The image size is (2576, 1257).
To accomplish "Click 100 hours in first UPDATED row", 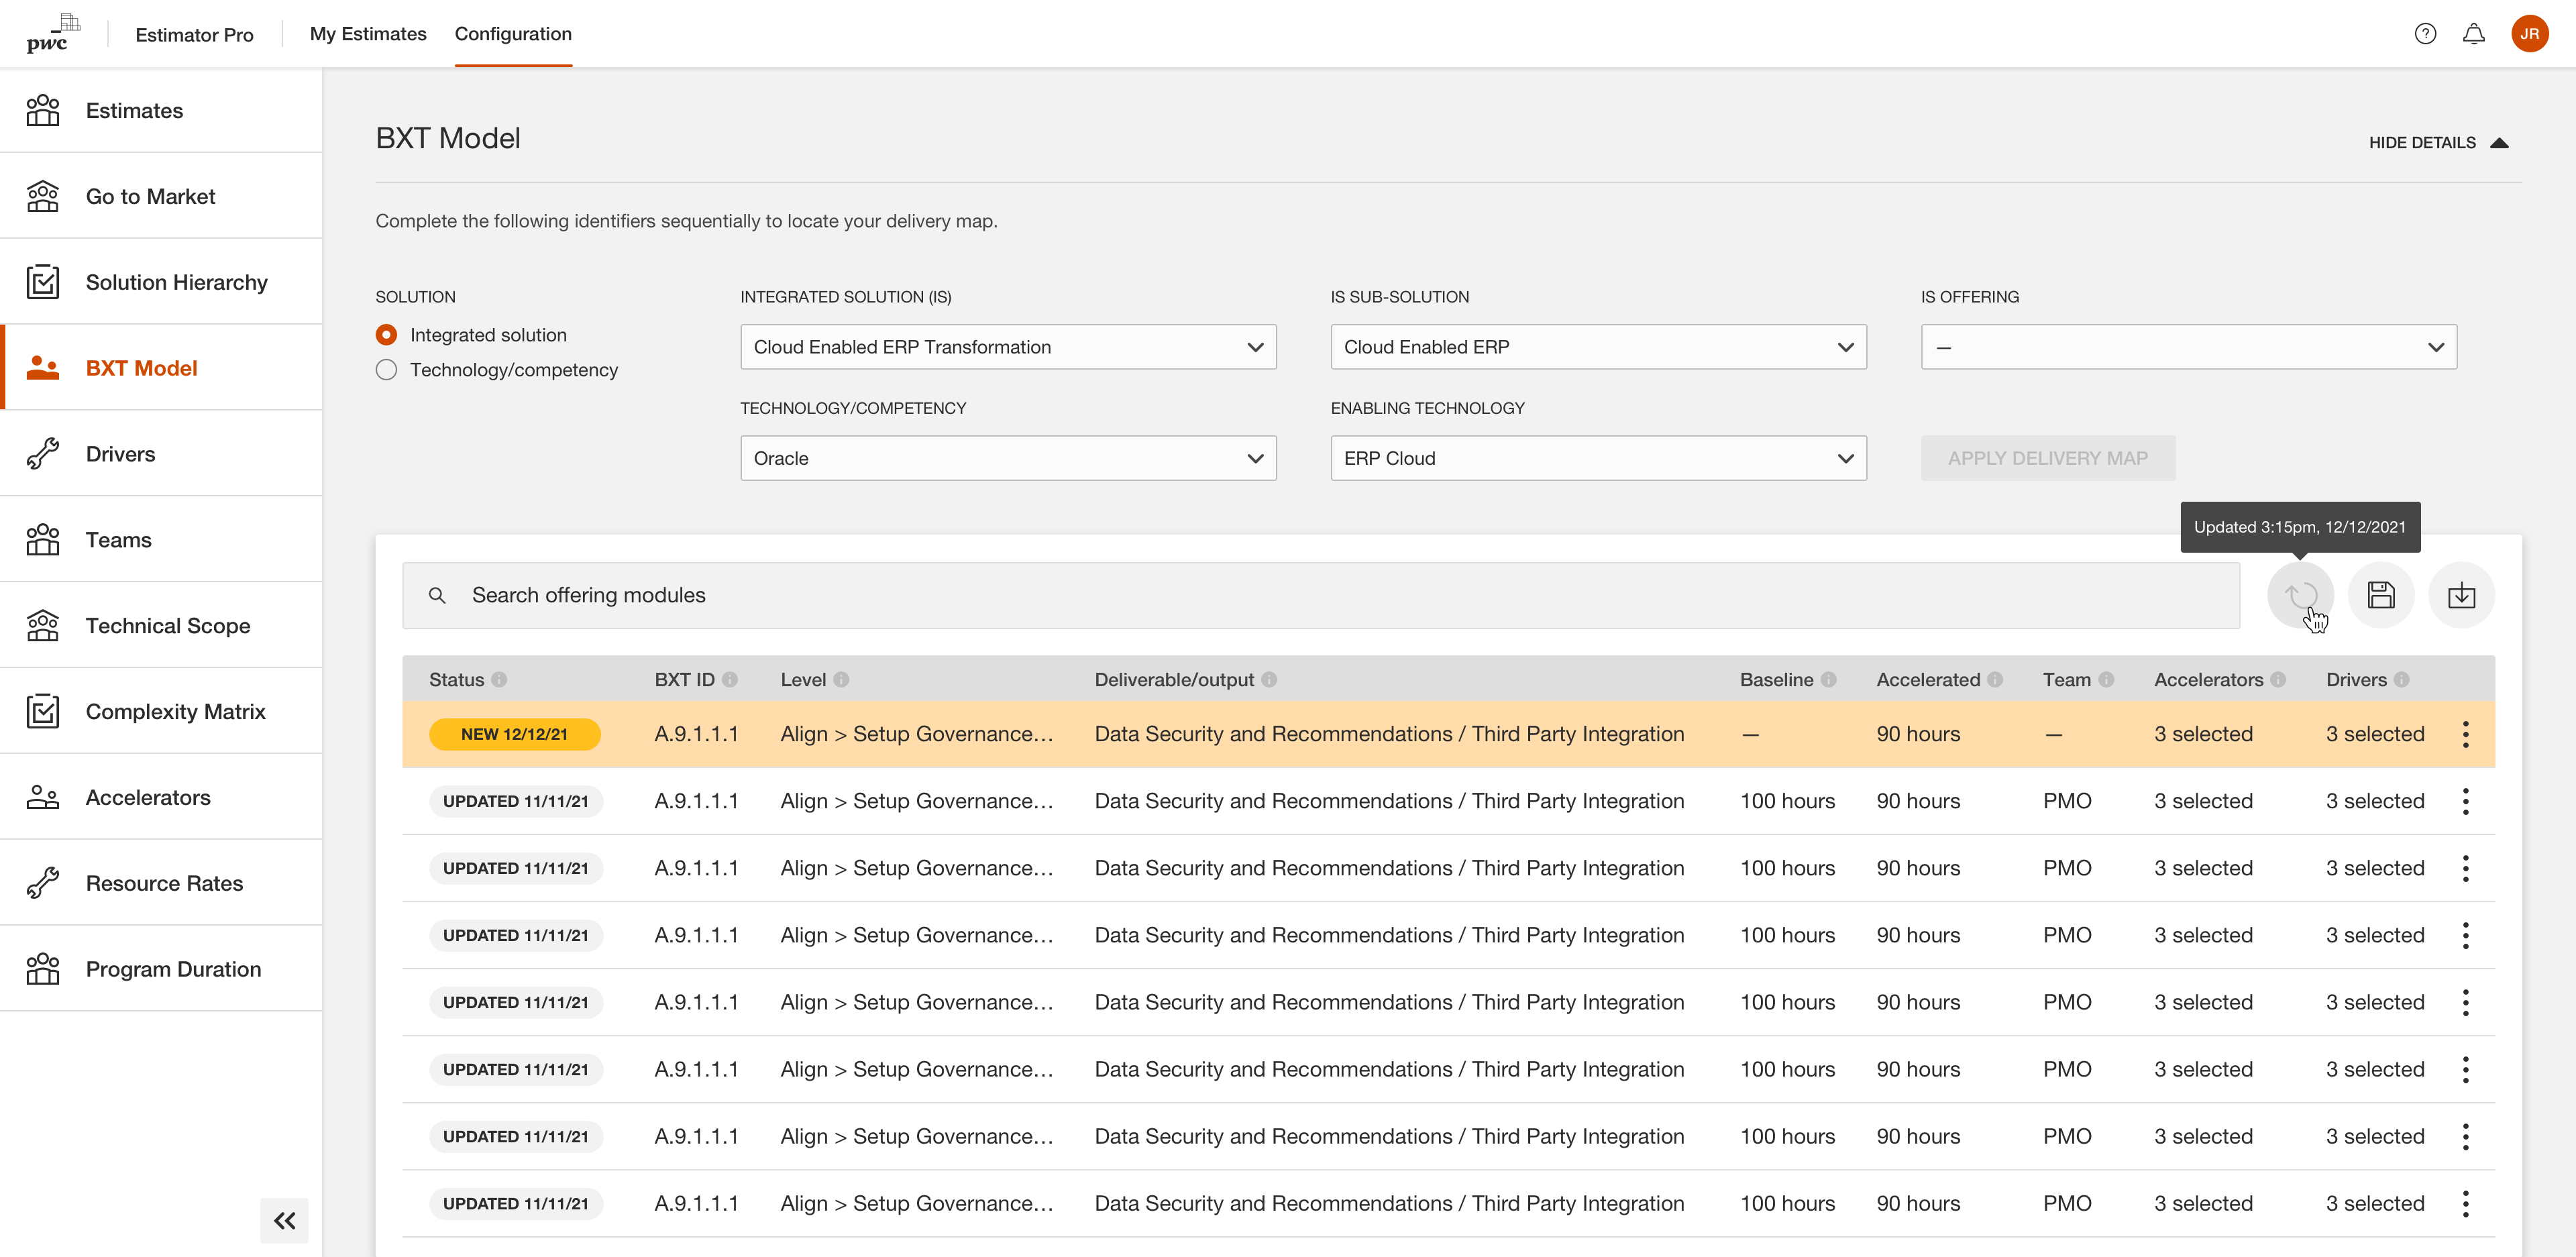I will 1787,801.
